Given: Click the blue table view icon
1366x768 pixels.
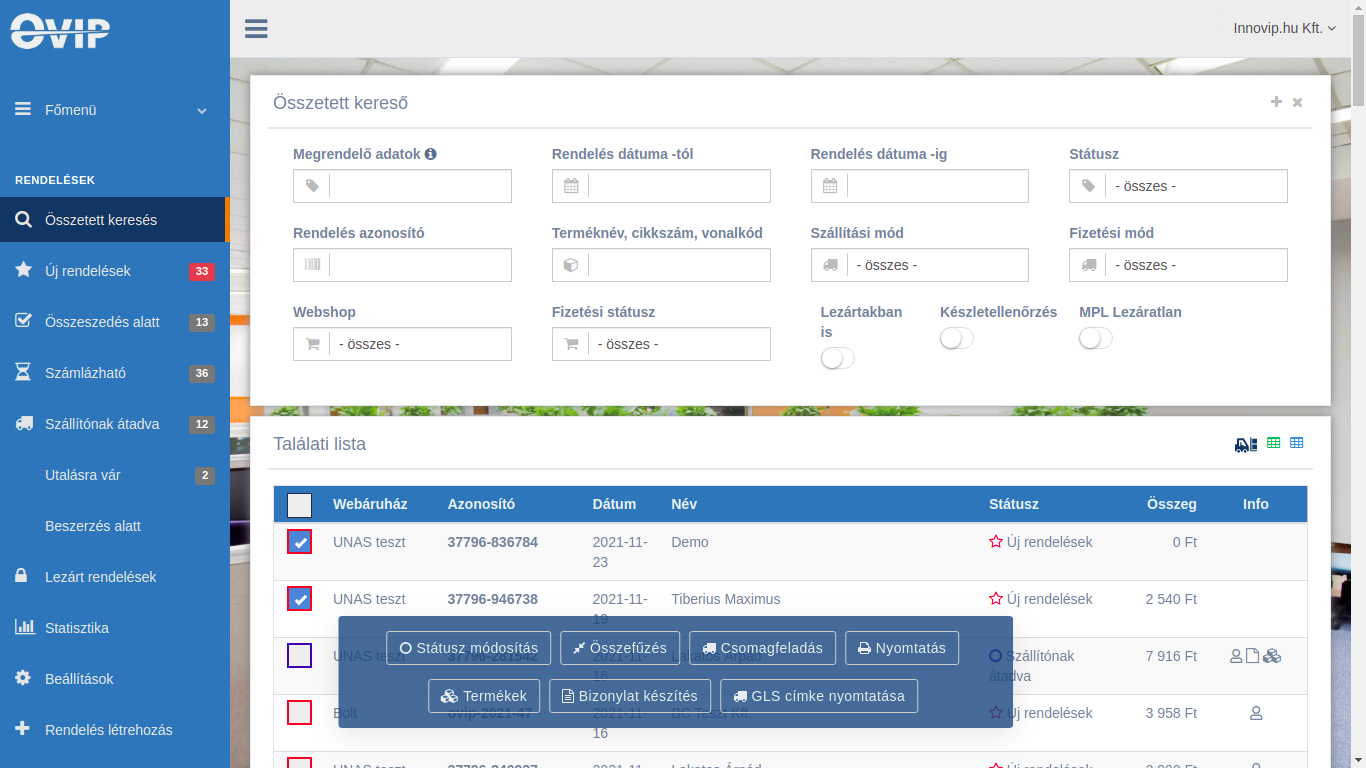Looking at the screenshot, I should point(1297,443).
